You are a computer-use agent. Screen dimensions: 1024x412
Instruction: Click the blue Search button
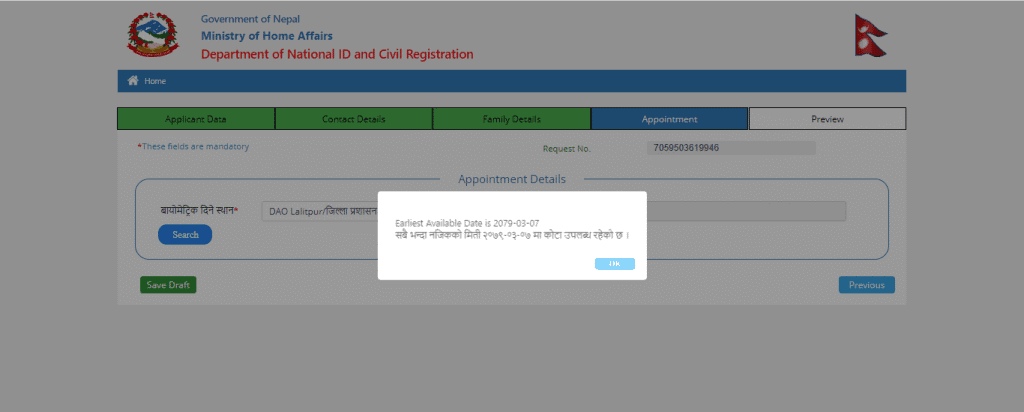(x=185, y=234)
